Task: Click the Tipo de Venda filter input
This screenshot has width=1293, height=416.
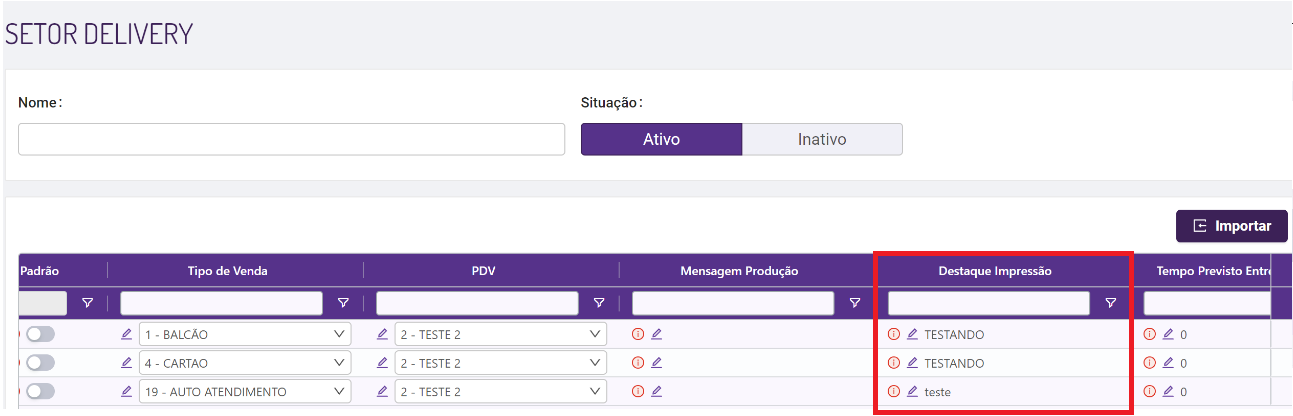Action: point(221,303)
